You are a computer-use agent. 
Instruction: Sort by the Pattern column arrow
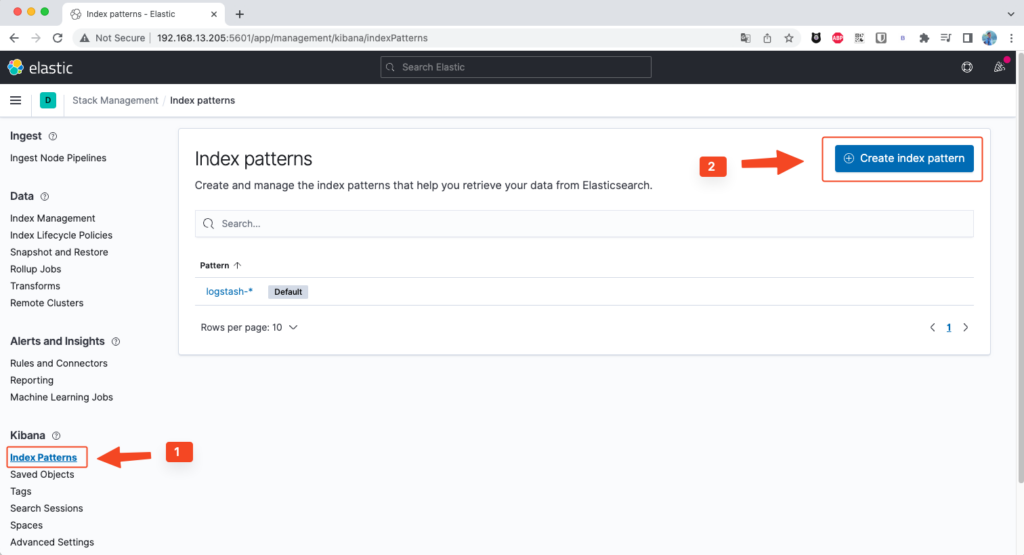(237, 265)
